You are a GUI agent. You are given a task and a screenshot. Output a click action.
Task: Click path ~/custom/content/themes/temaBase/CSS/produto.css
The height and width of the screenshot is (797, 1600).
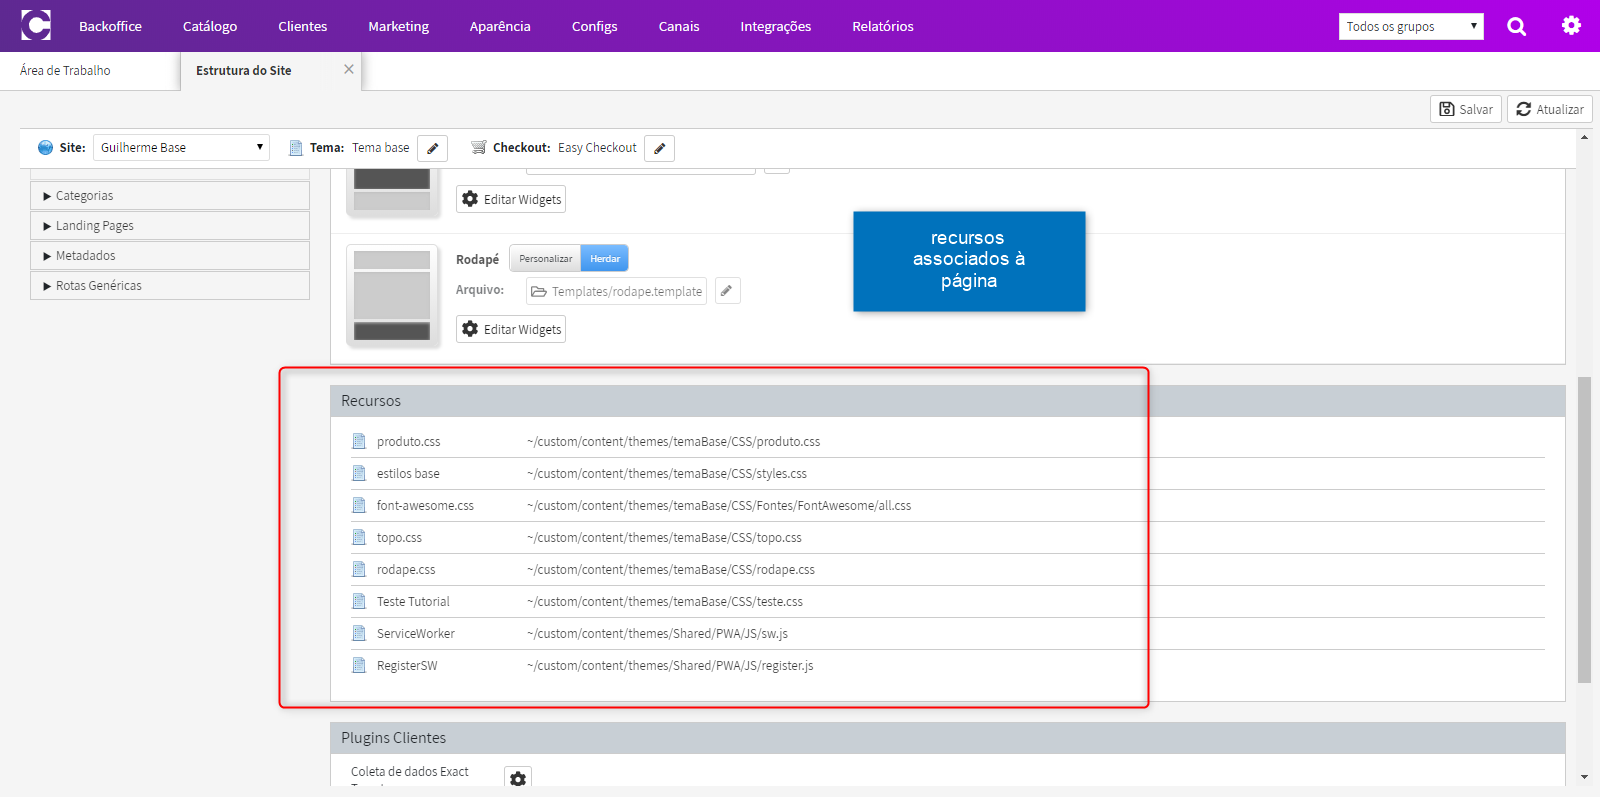tap(674, 441)
